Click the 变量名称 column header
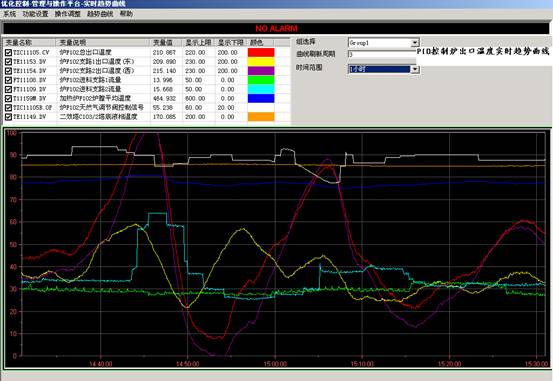 point(30,43)
